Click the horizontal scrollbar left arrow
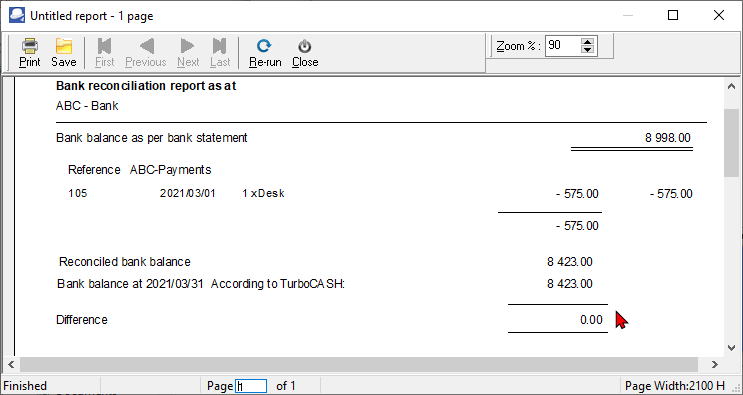This screenshot has height=395, width=743. [11, 364]
